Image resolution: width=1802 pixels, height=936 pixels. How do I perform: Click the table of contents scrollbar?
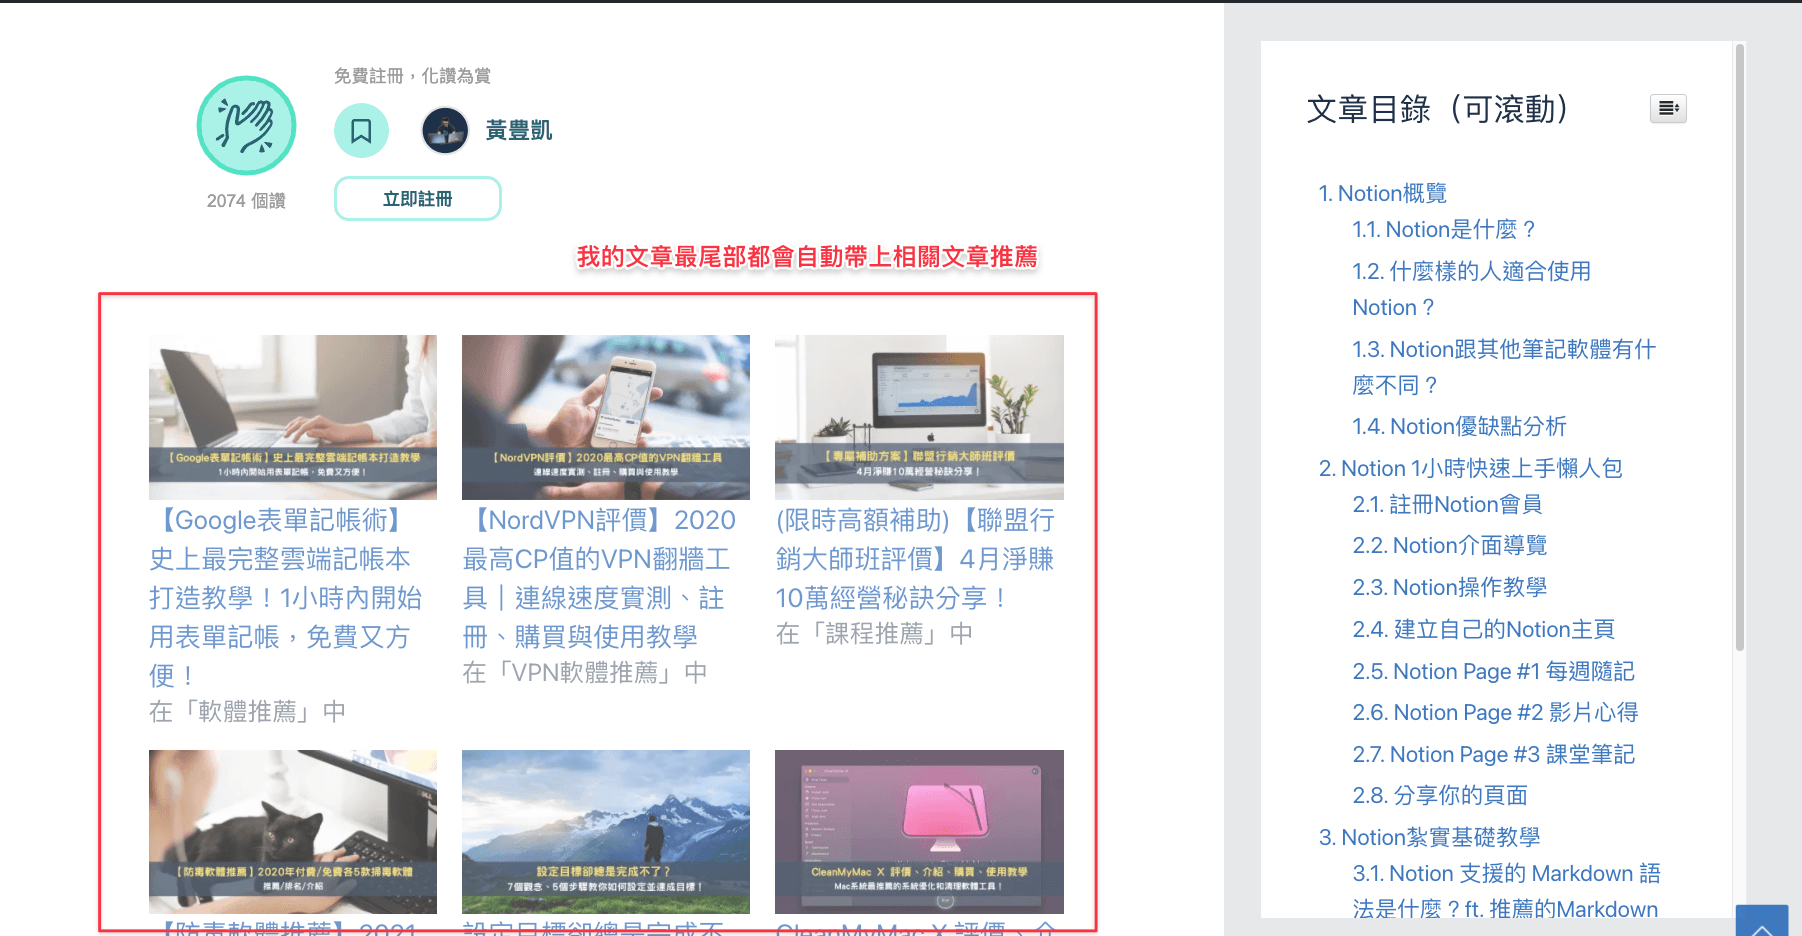[x=1740, y=348]
